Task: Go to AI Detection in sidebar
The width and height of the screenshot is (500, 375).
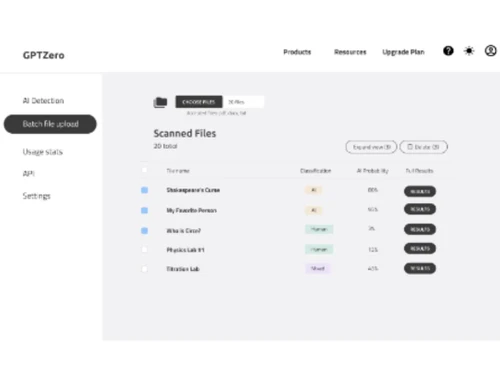Action: [x=43, y=101]
